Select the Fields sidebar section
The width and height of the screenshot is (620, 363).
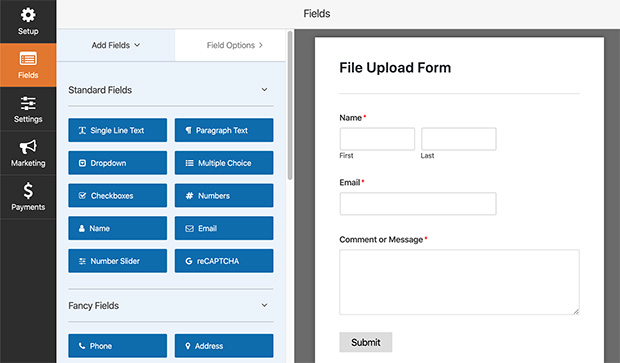28,65
